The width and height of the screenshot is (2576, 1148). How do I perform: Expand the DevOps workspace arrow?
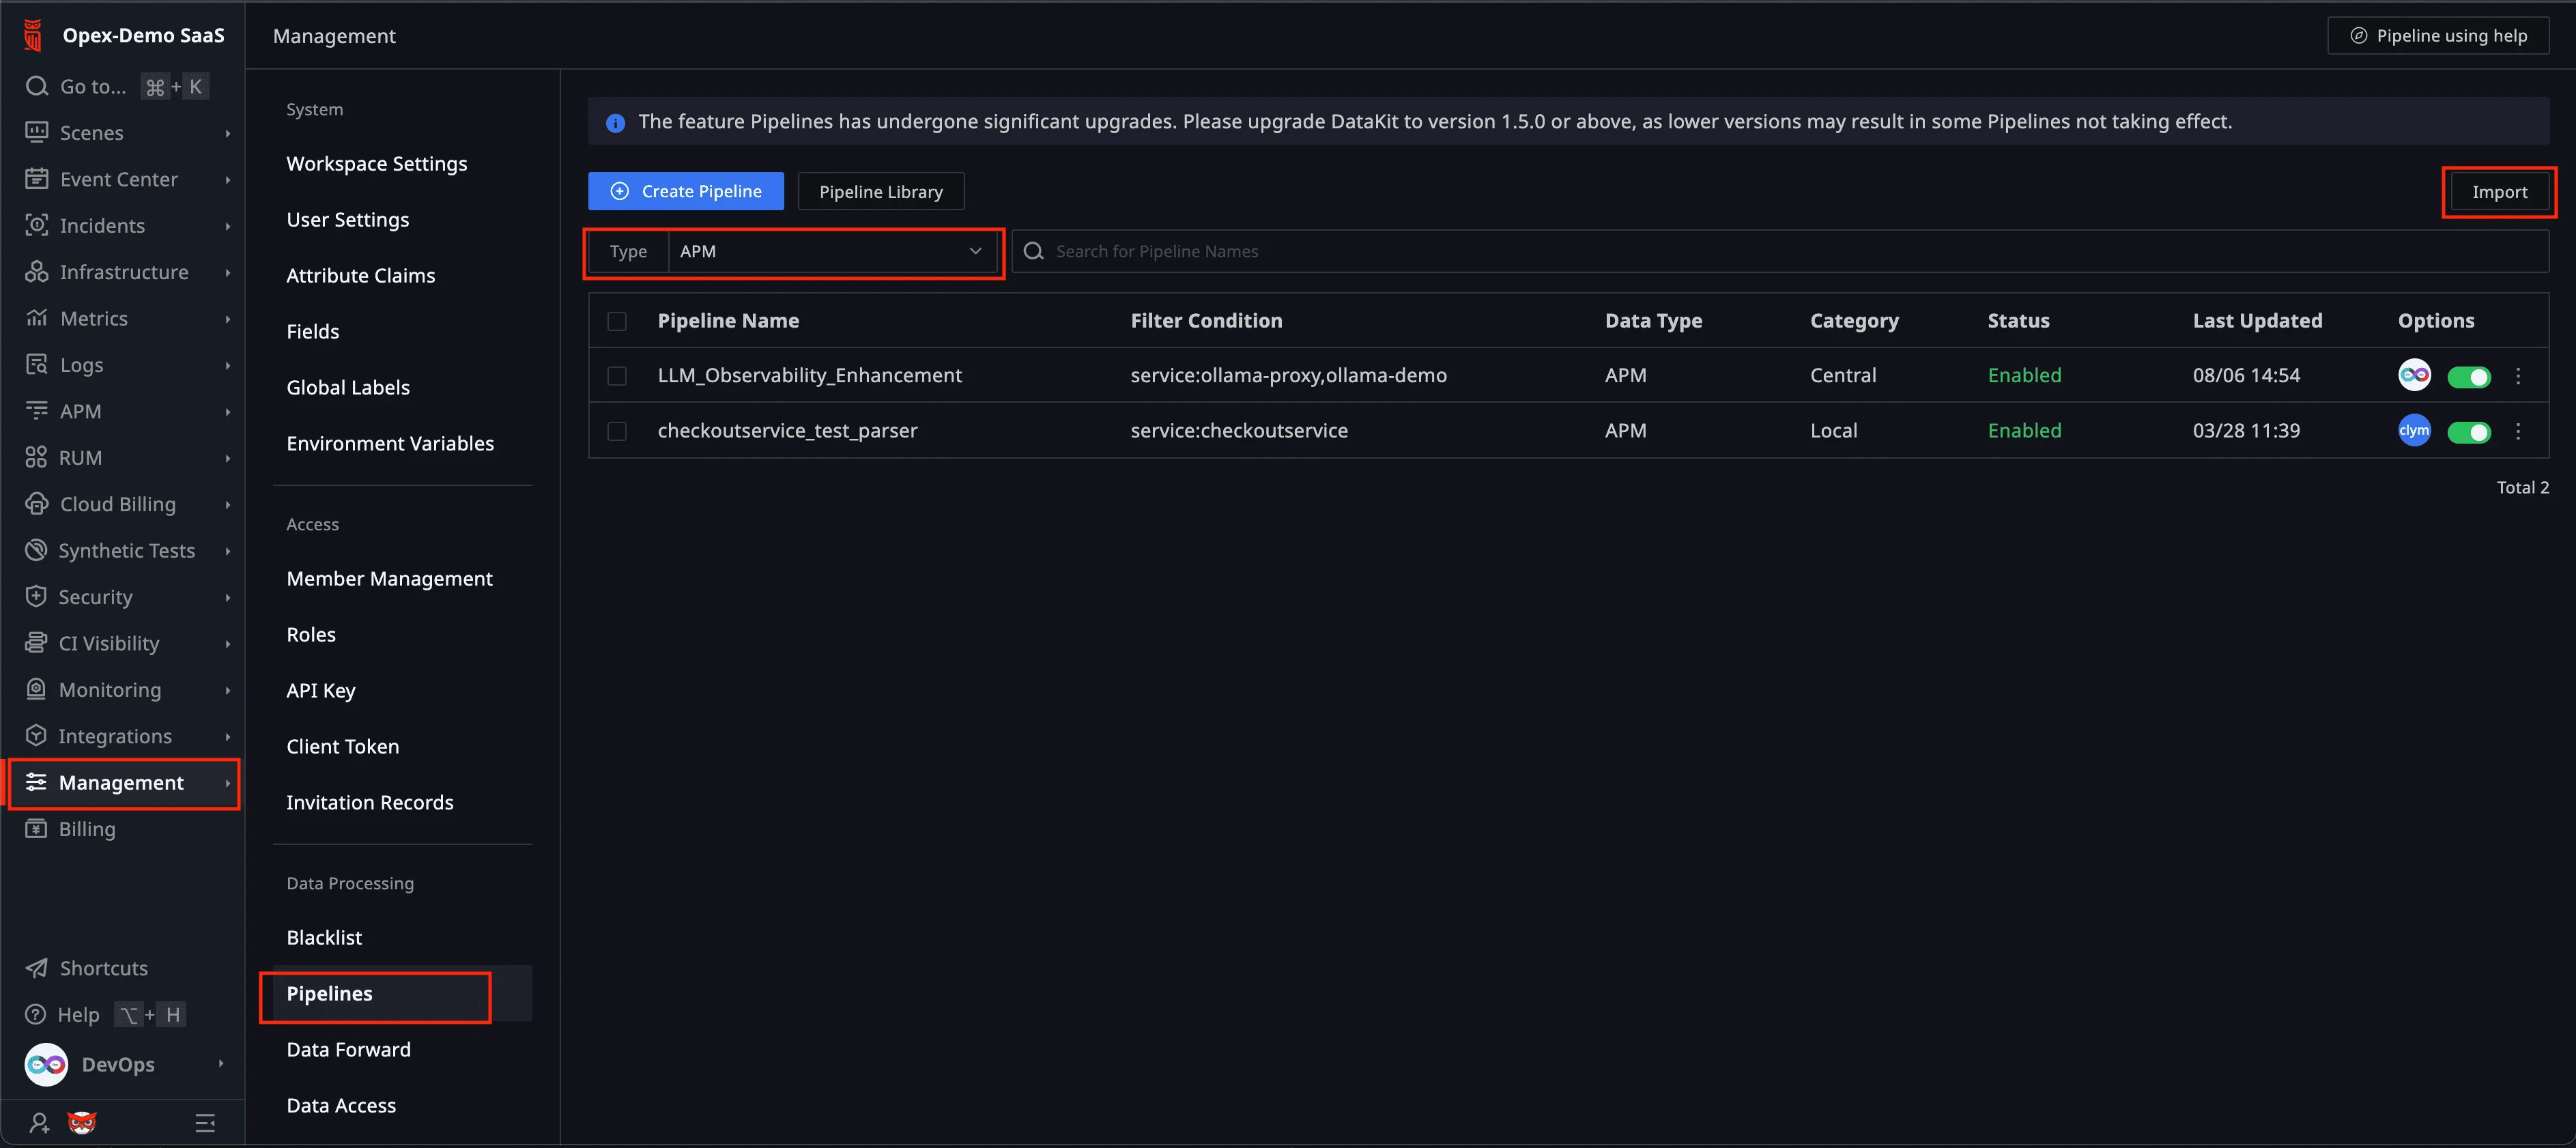pos(221,1064)
